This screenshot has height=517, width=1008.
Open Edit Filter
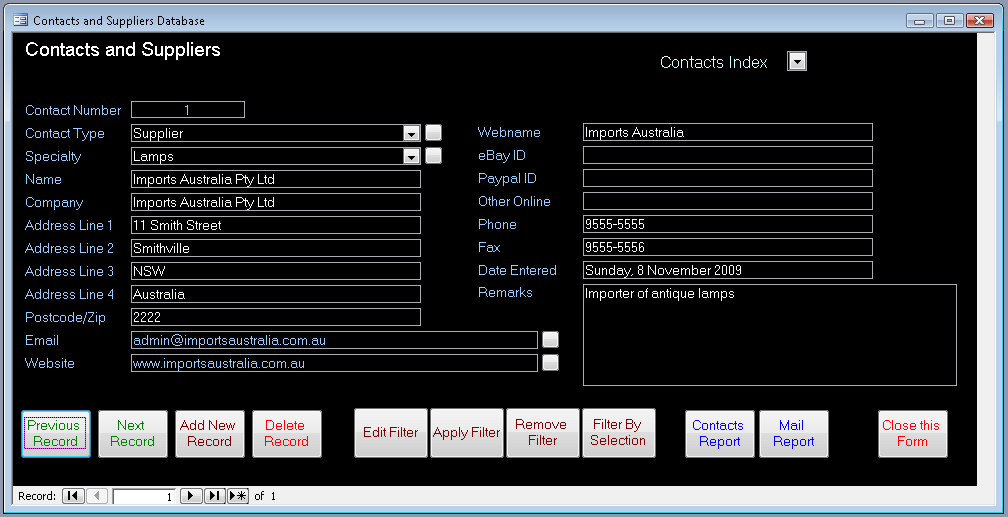click(391, 433)
